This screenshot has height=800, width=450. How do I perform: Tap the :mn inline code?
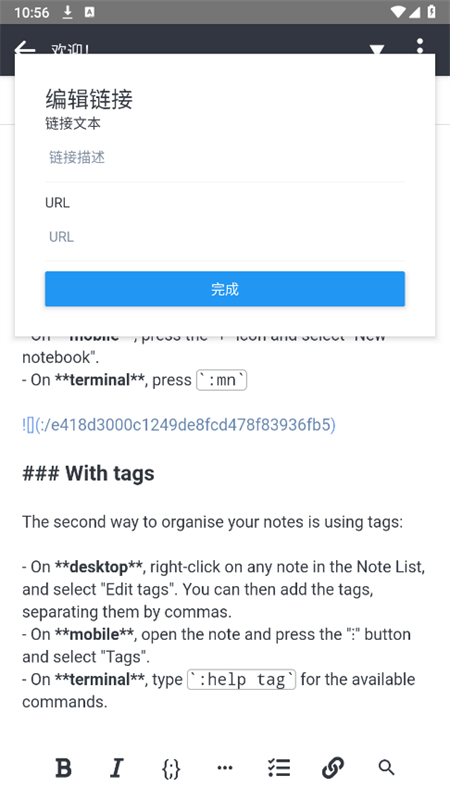pos(222,380)
